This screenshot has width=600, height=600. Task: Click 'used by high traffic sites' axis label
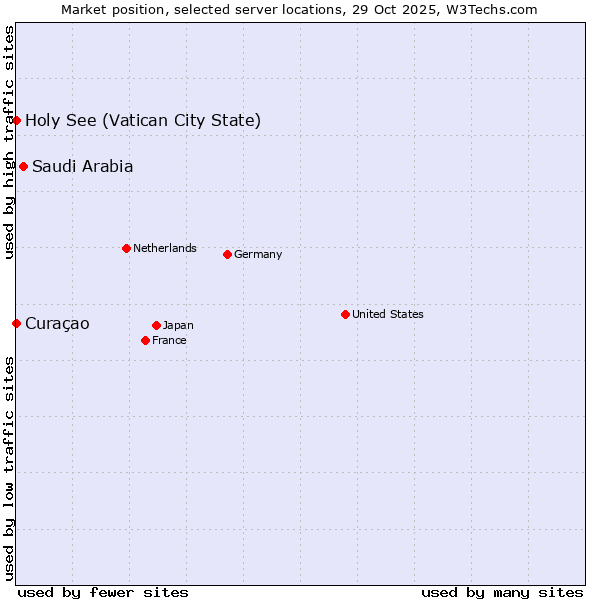tap(9, 142)
